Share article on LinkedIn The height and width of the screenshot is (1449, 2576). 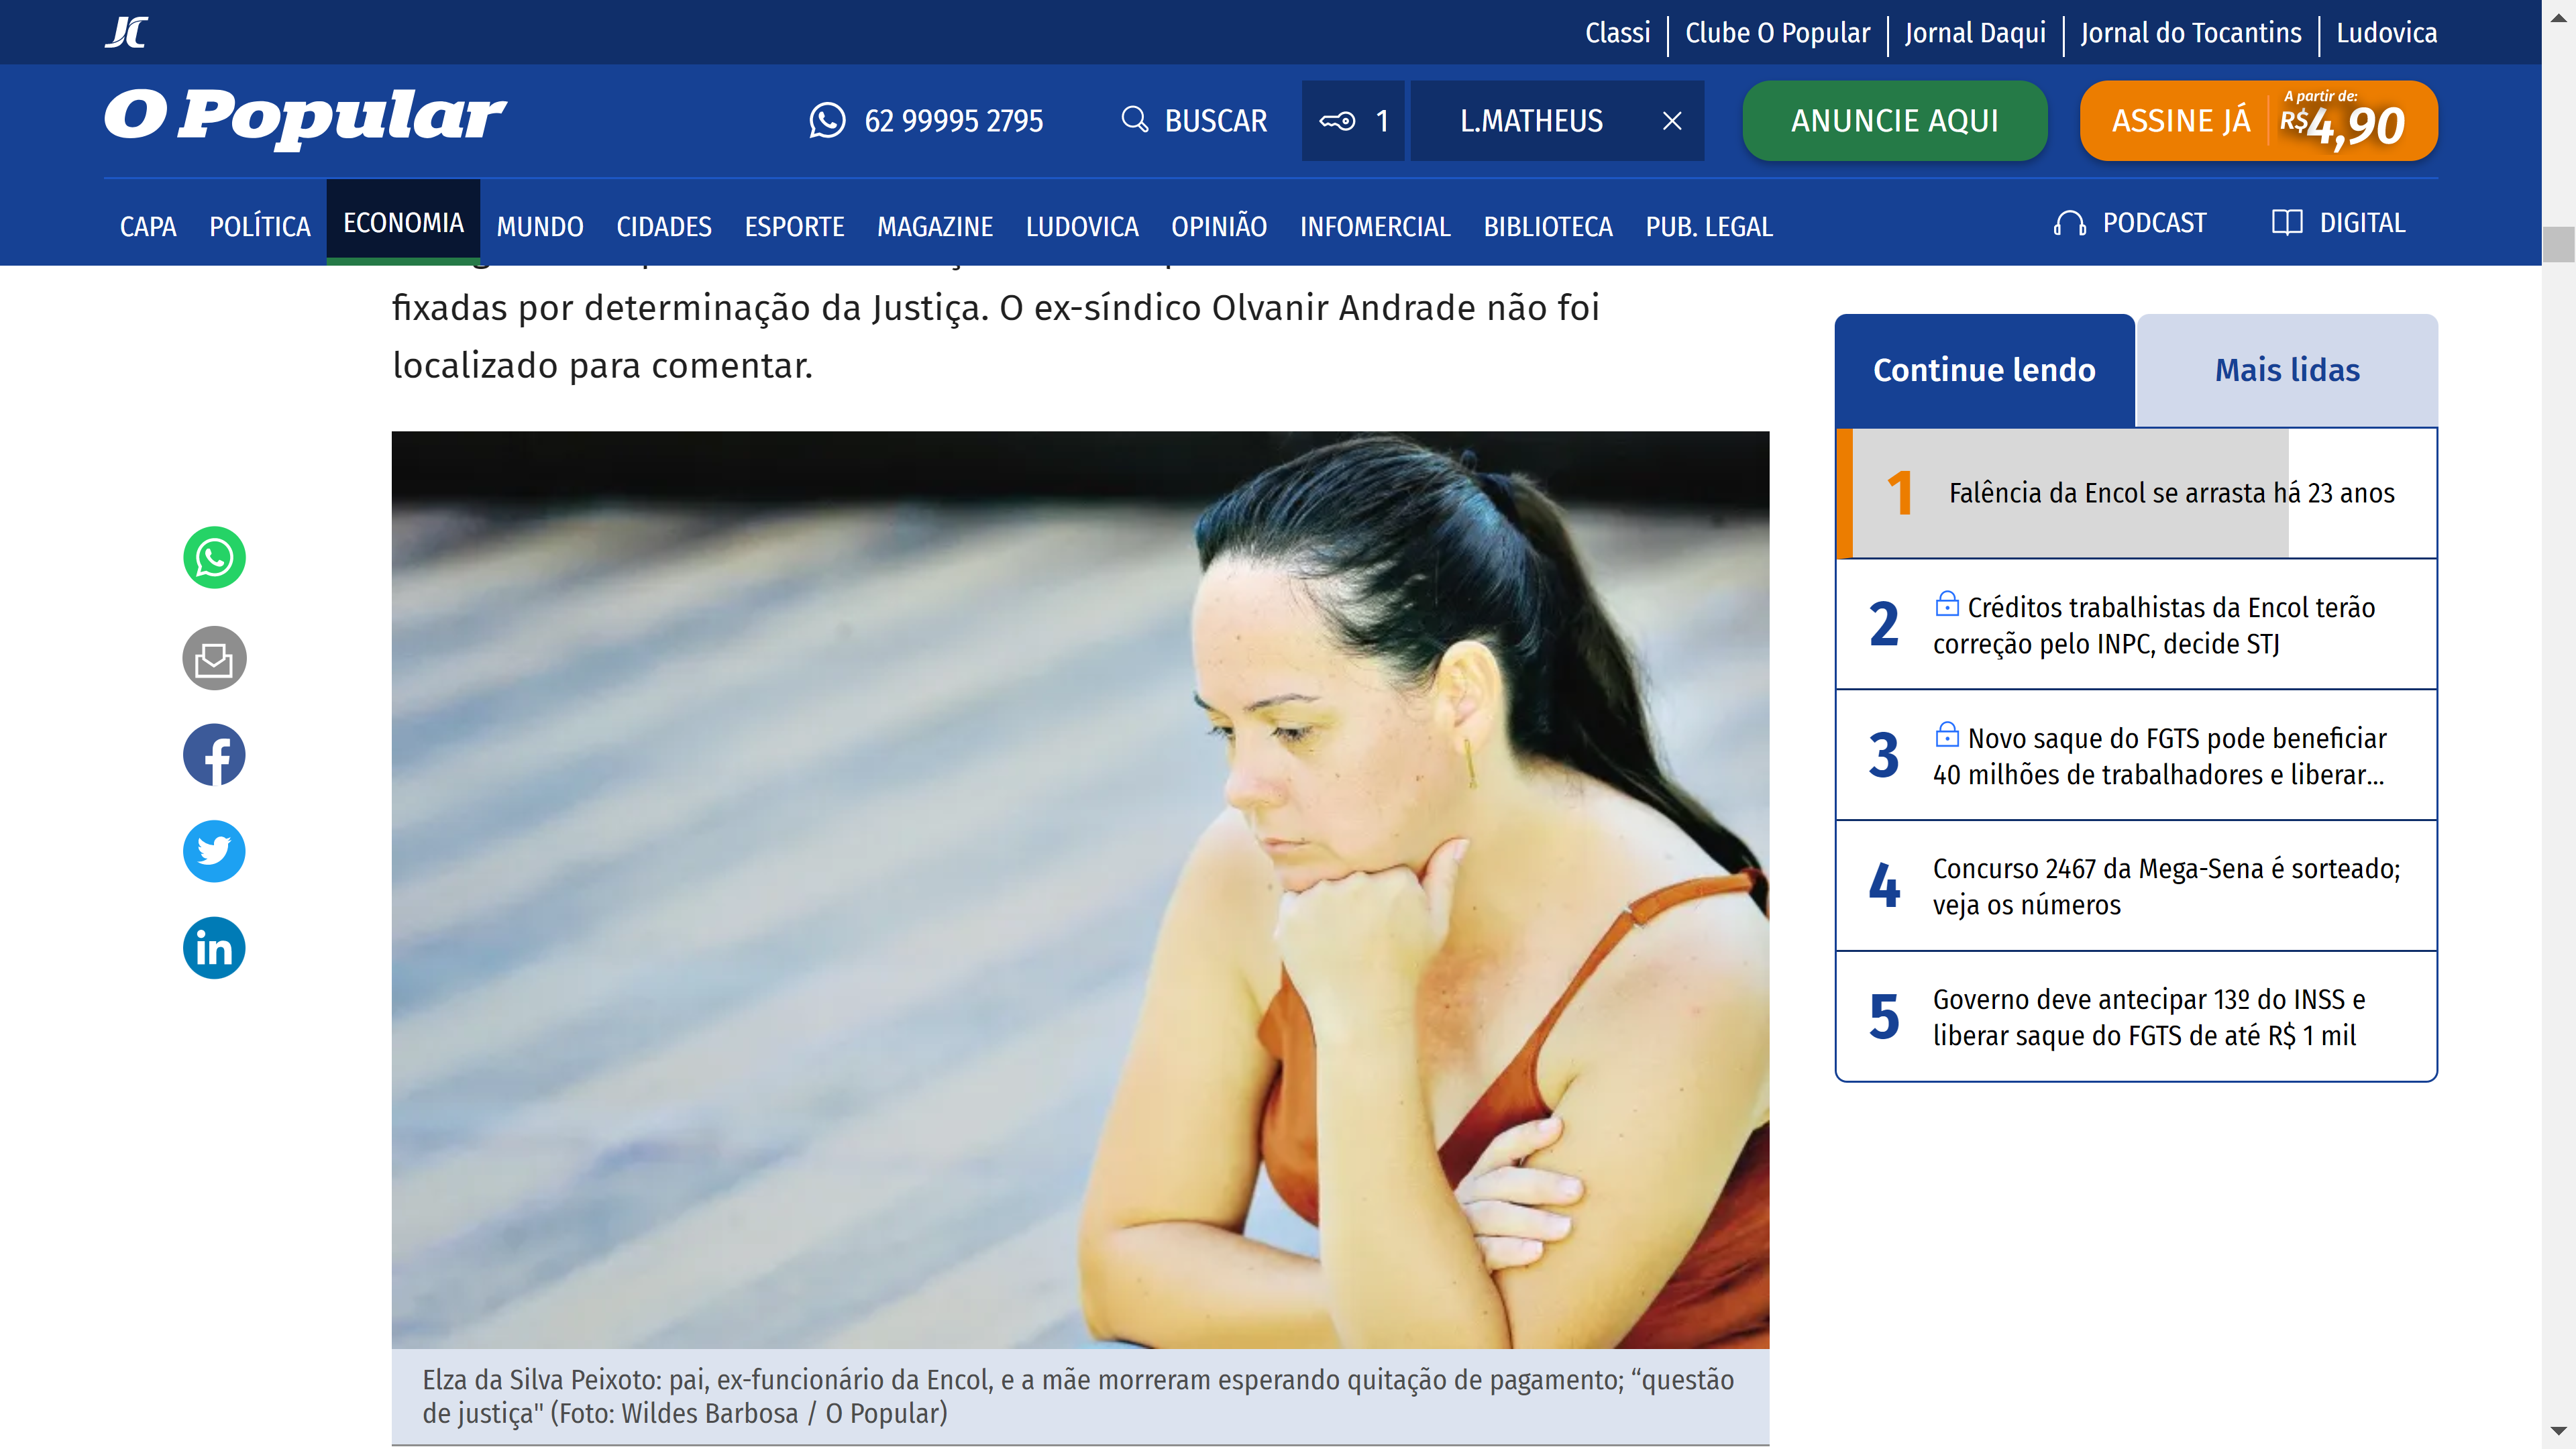coord(214,947)
